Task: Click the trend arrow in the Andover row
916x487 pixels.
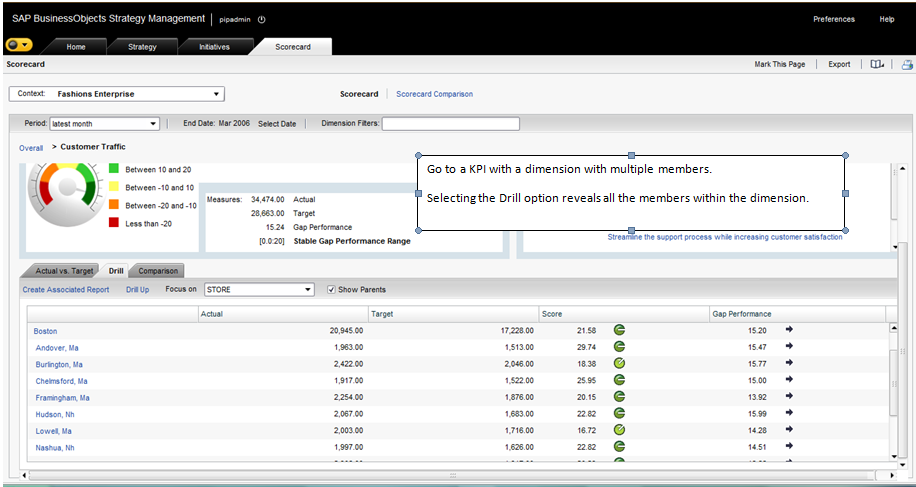Action: tap(789, 346)
